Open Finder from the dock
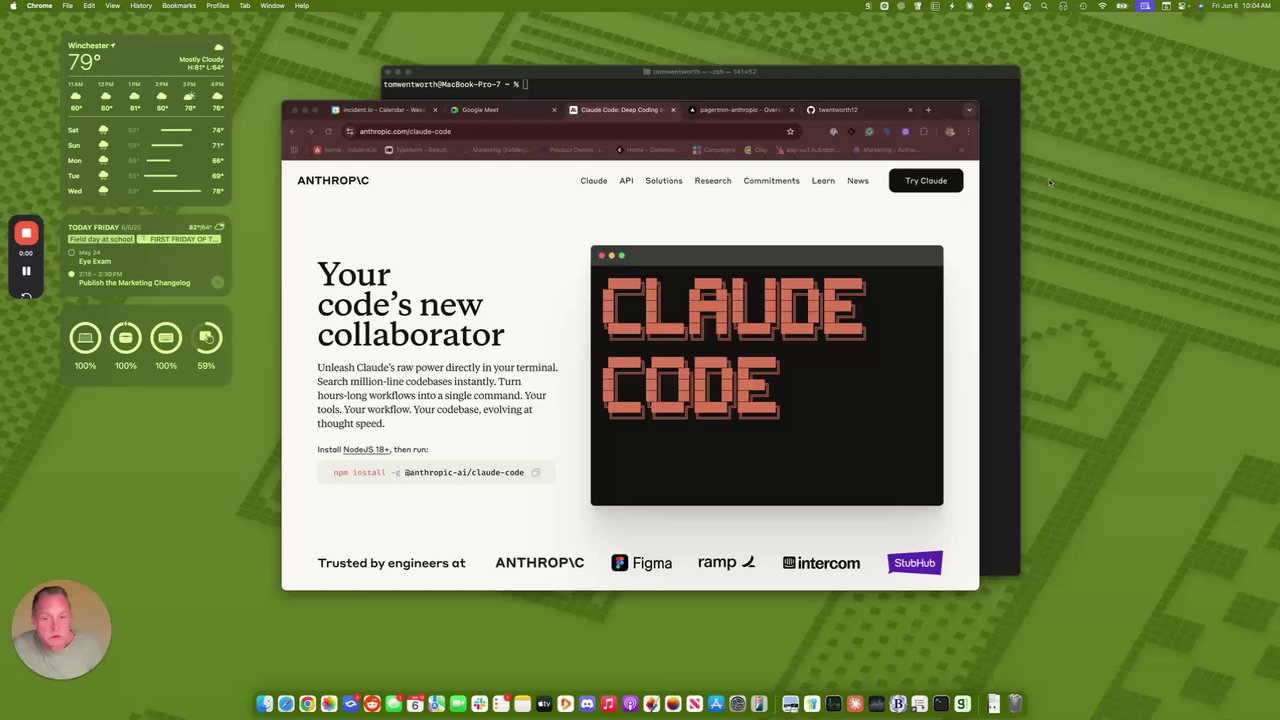The width and height of the screenshot is (1280, 720). click(x=264, y=704)
